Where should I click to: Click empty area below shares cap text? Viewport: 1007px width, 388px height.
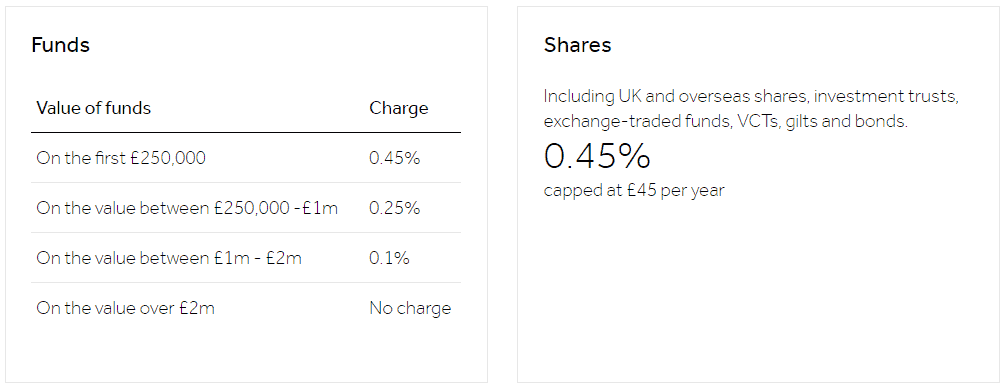(758, 289)
